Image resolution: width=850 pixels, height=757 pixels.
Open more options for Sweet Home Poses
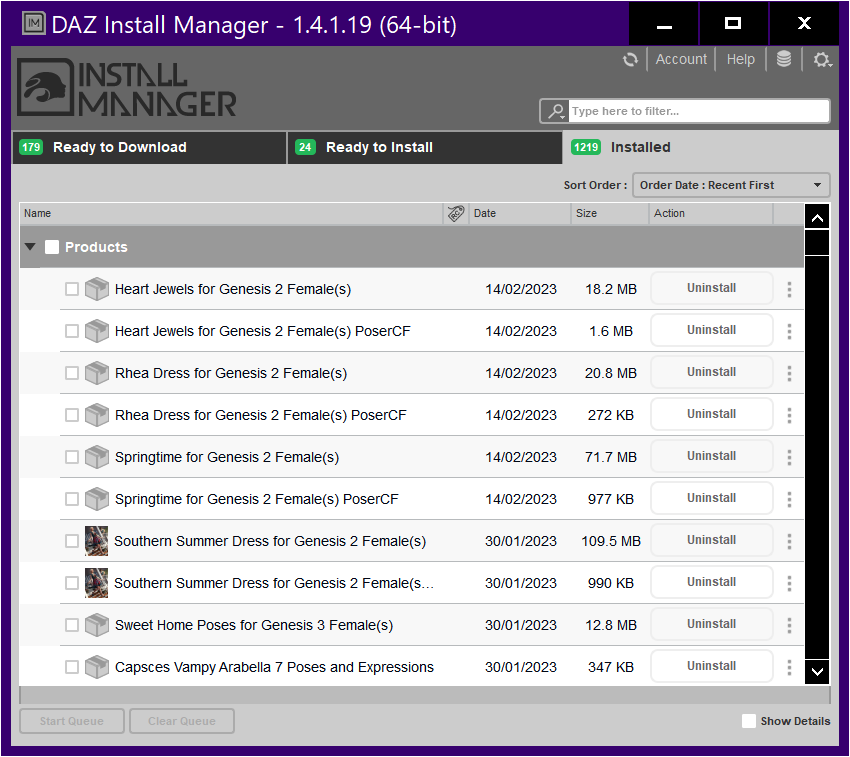pyautogui.click(x=789, y=625)
